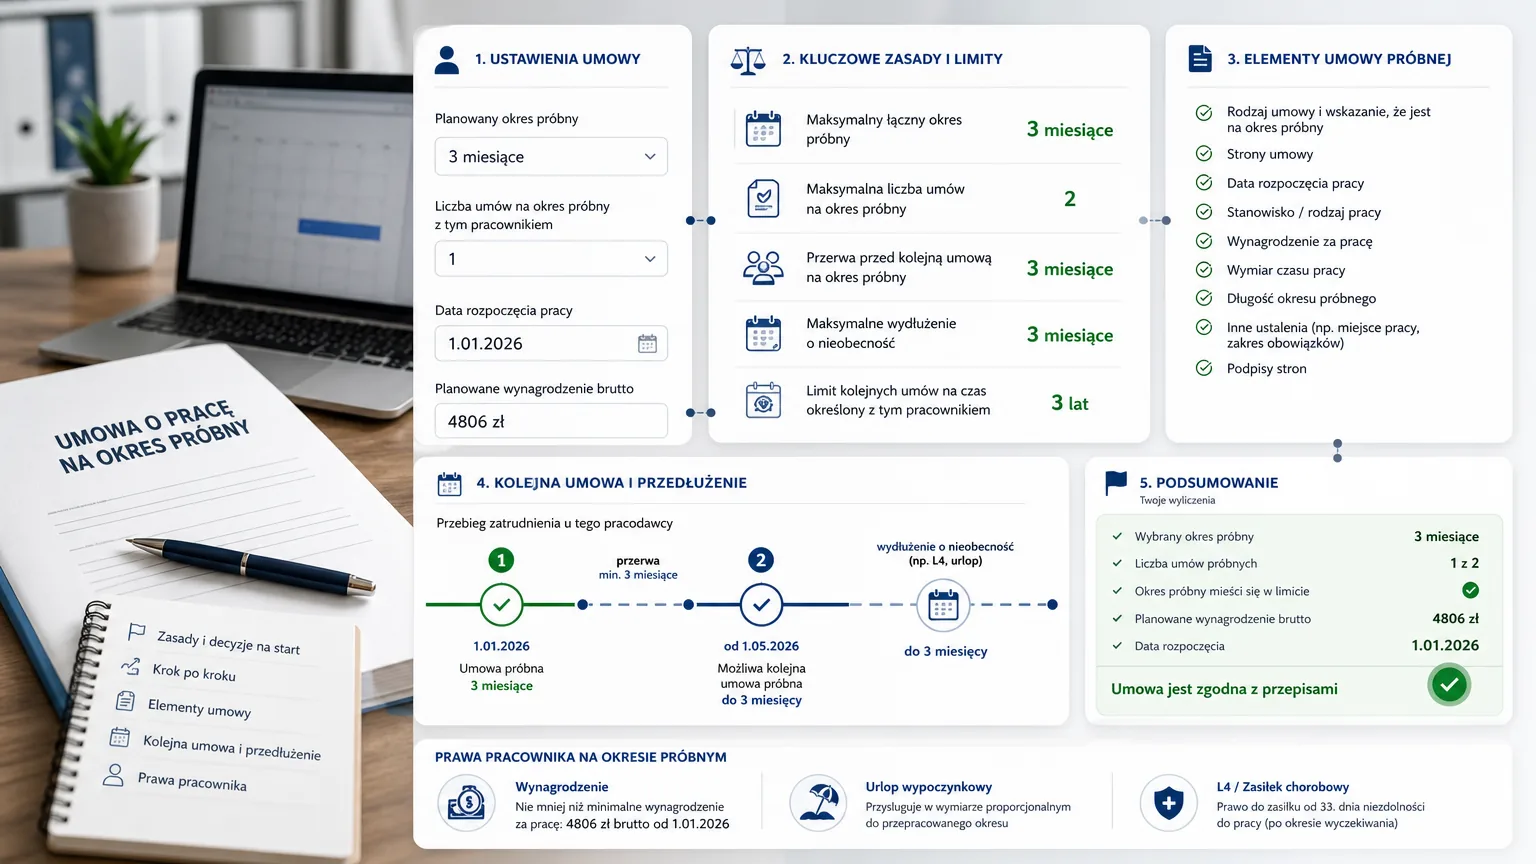Screen dimensions: 1536x864
Task: Click the value 2 for Maksymalna liczba umów
Action: click(x=1069, y=199)
